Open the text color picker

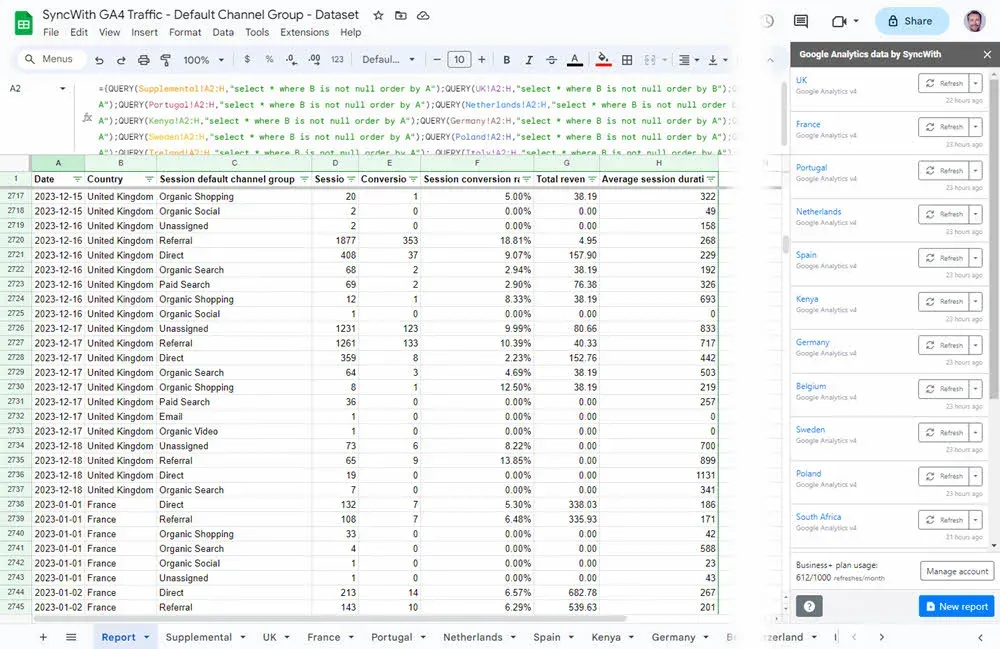[575, 60]
